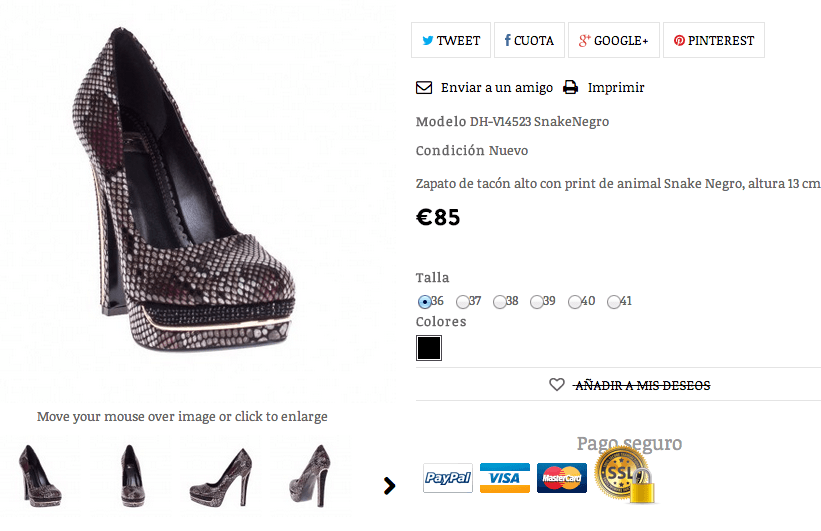Select size 36 radio button
The height and width of the screenshot is (531, 821).
point(425,302)
